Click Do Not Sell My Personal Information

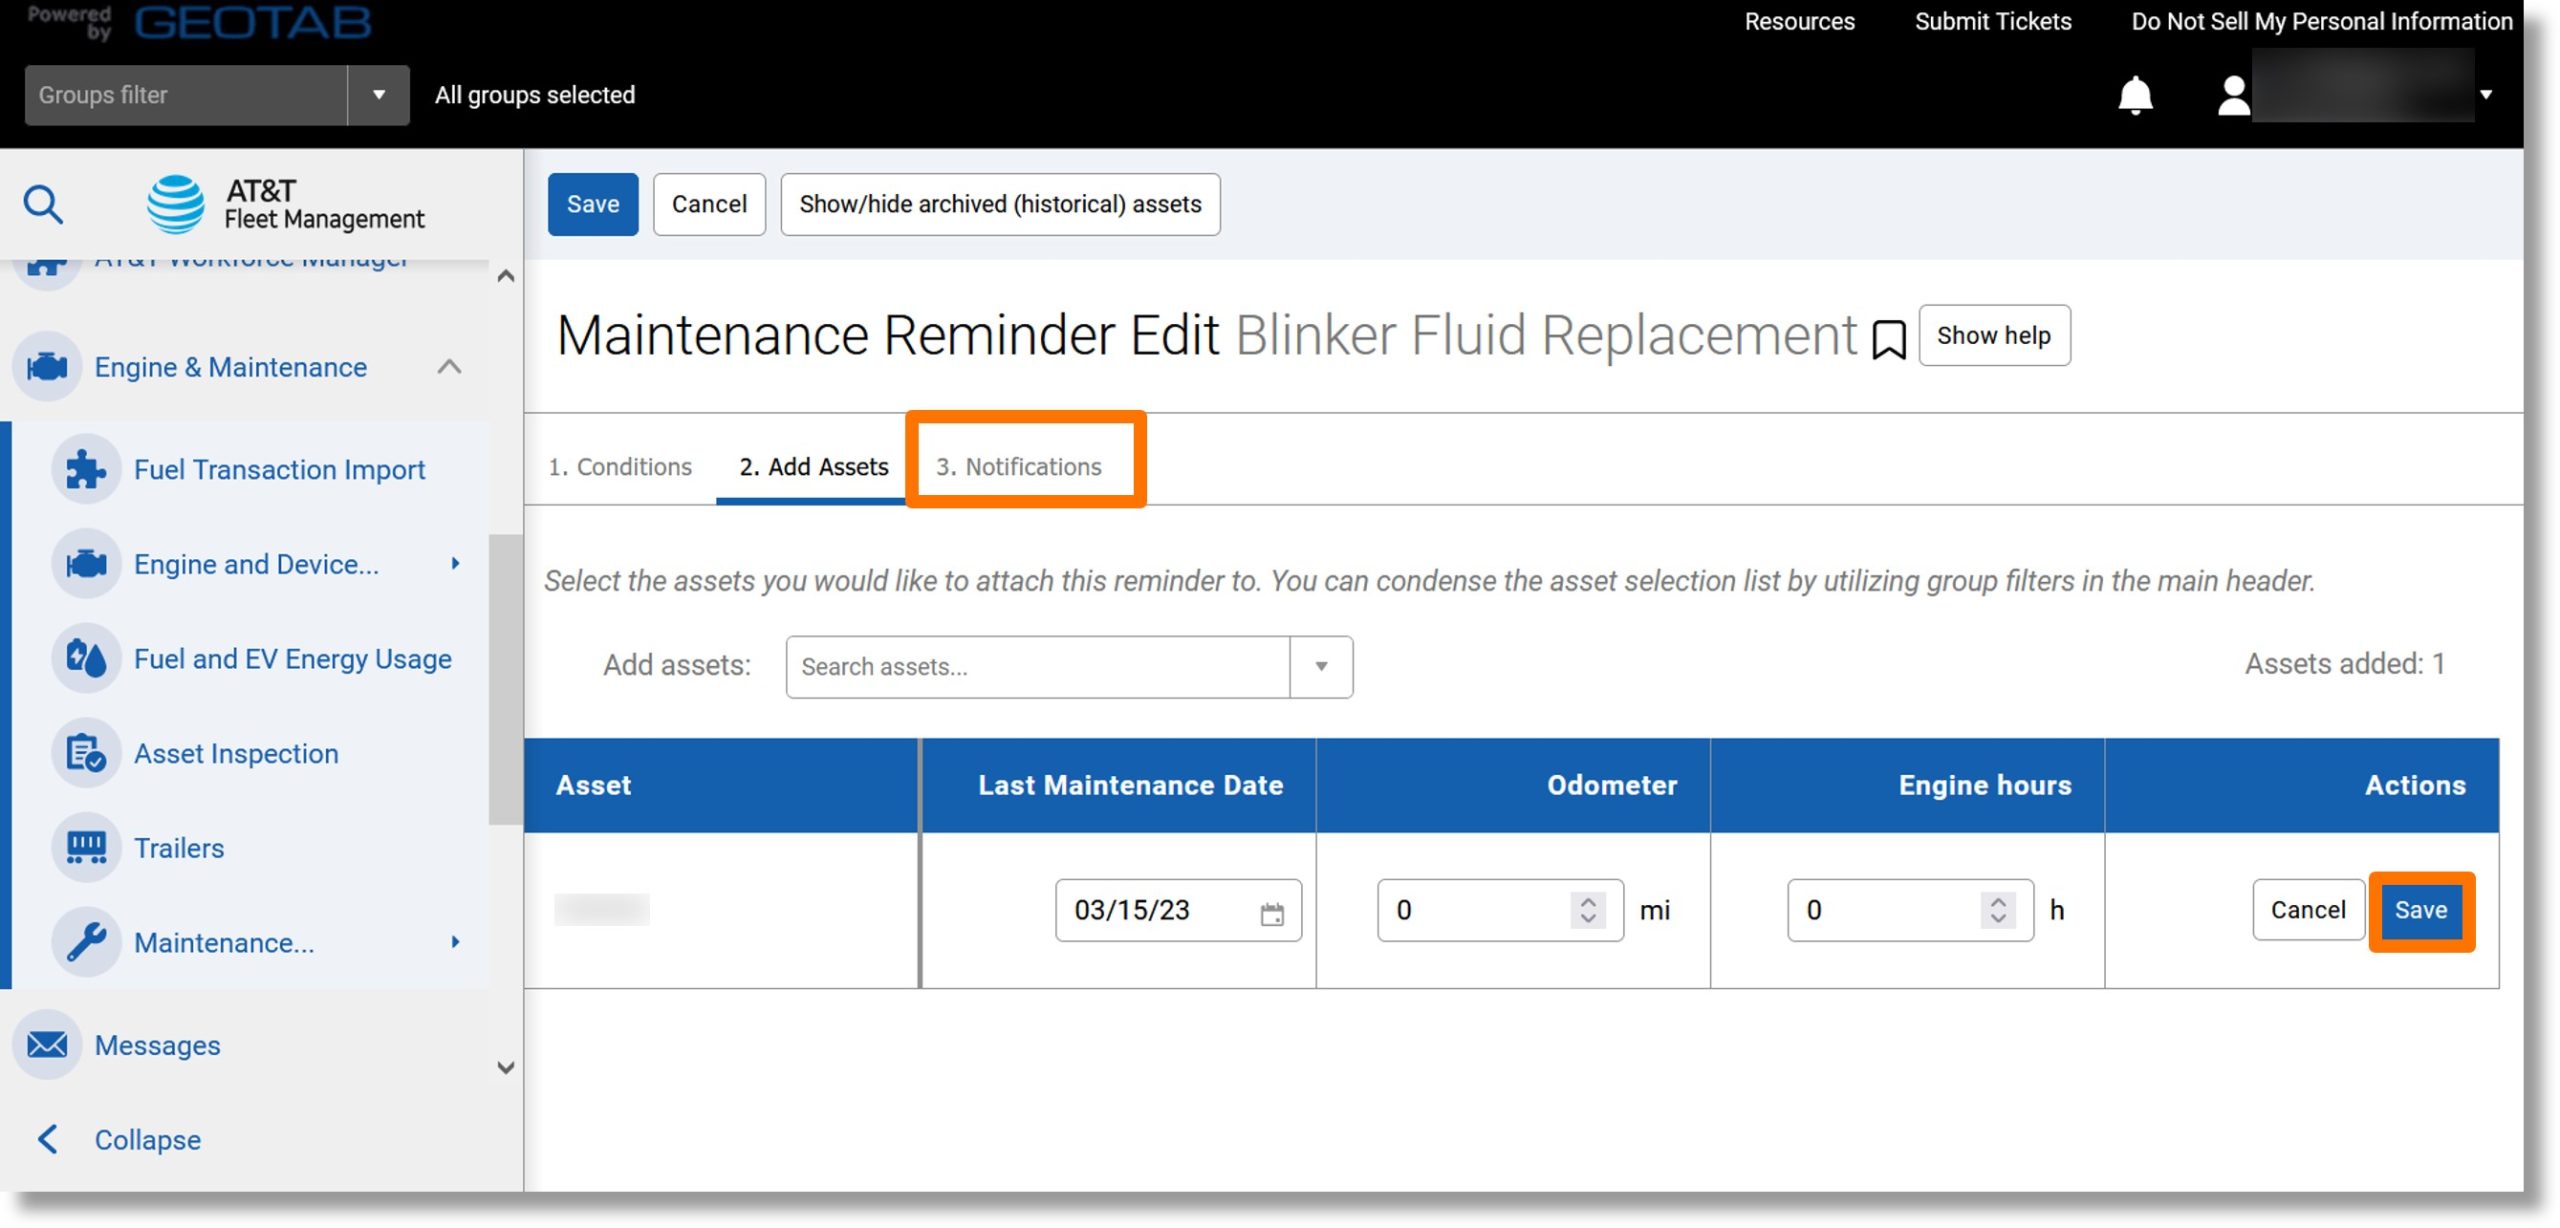tap(2321, 21)
